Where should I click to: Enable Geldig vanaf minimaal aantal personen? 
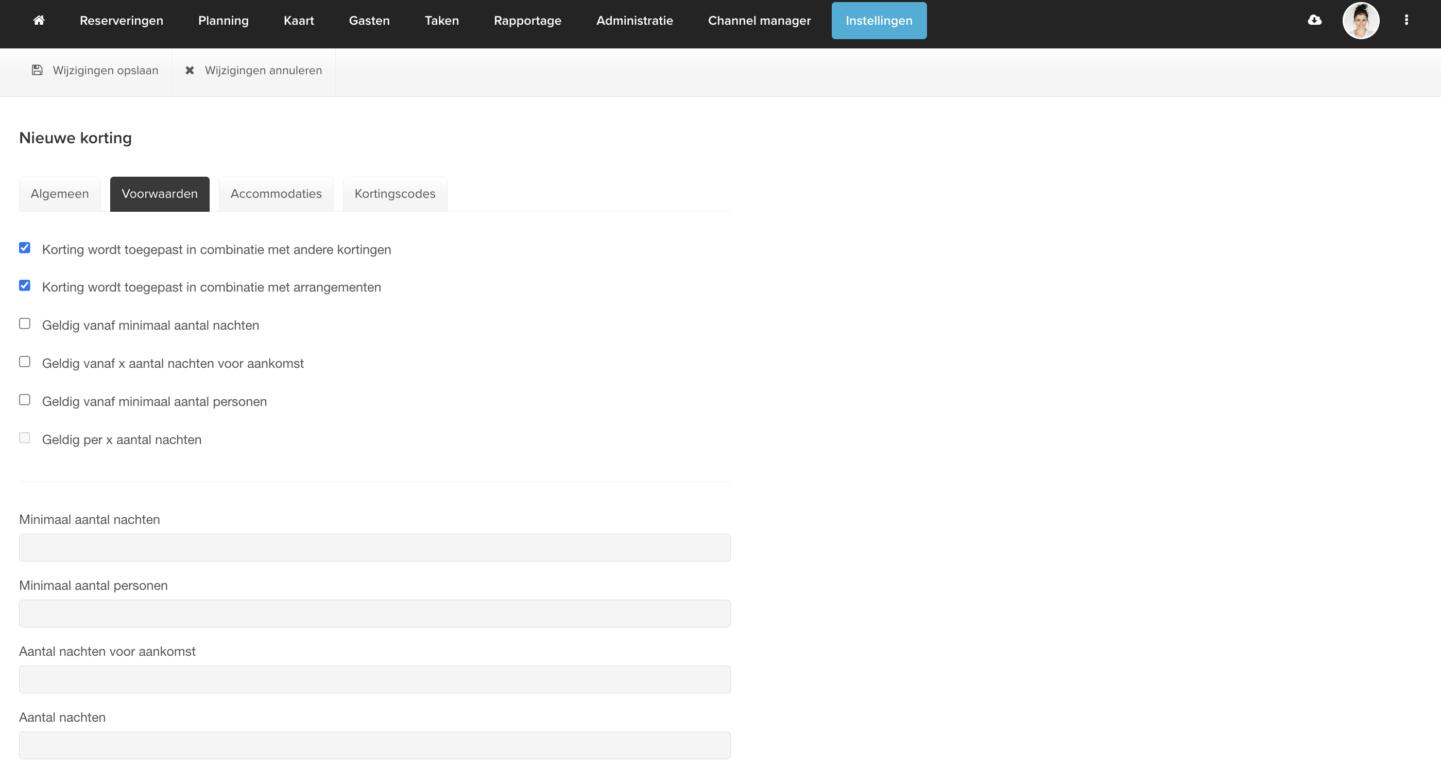[x=25, y=400]
